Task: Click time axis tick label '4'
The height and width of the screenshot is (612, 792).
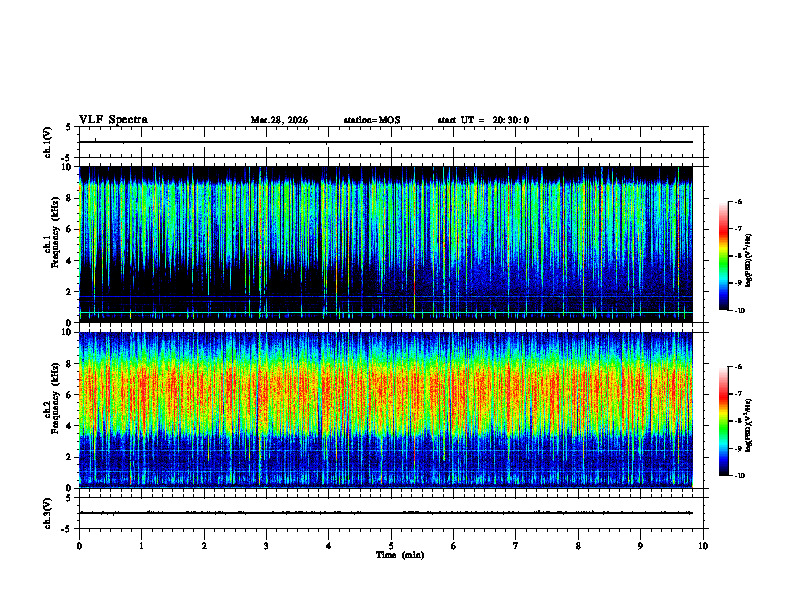Action: tap(329, 546)
